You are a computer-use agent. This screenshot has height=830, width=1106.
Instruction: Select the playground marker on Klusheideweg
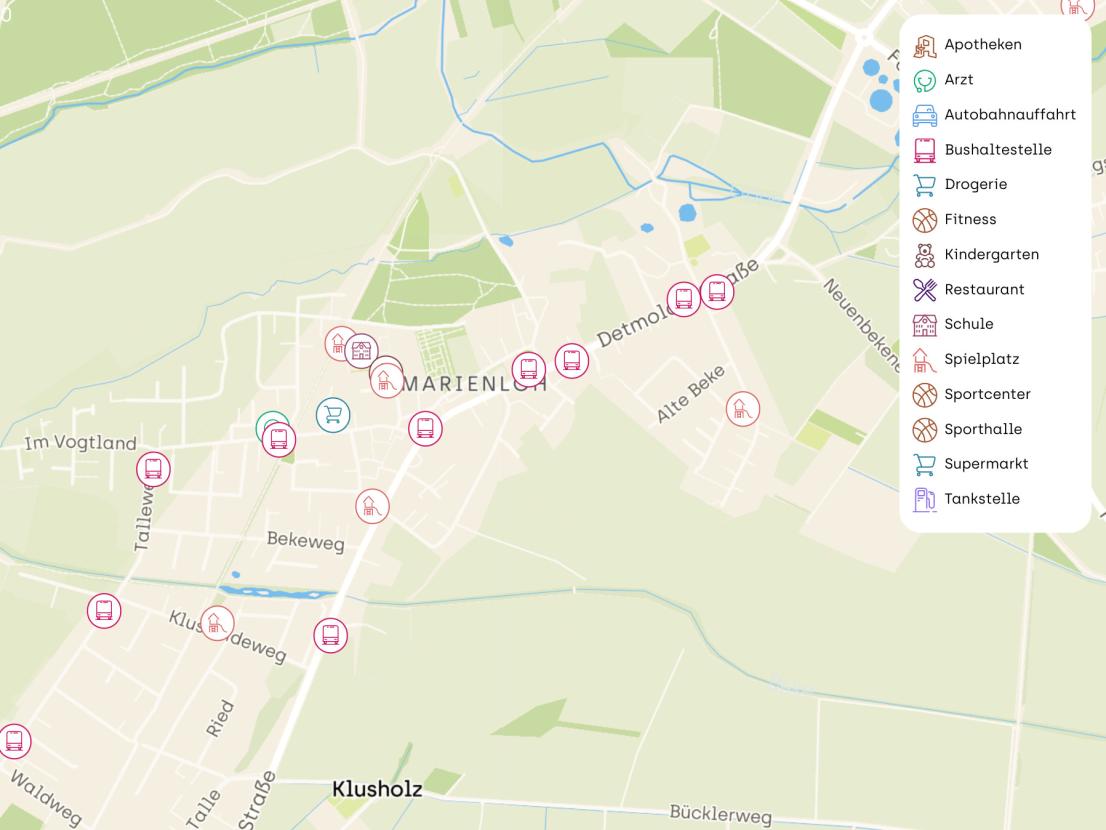point(217,623)
